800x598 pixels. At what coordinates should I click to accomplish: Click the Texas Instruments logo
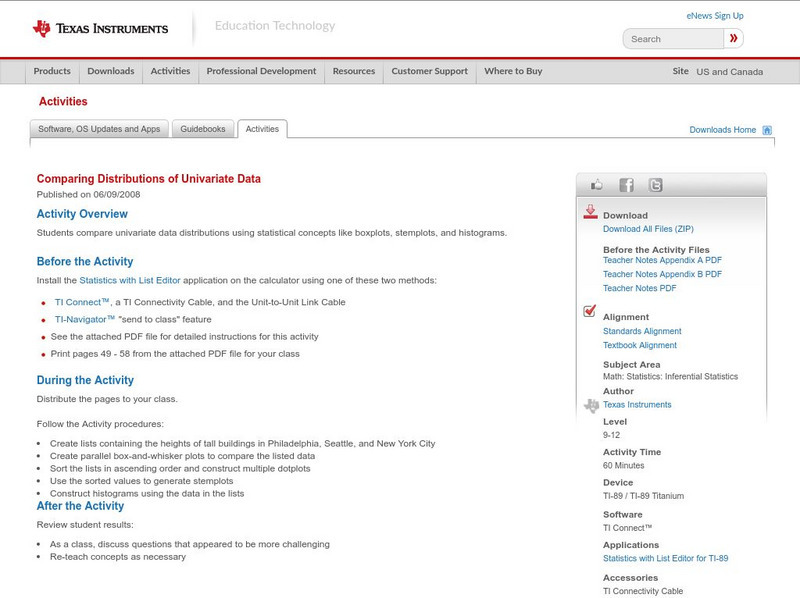(100, 28)
